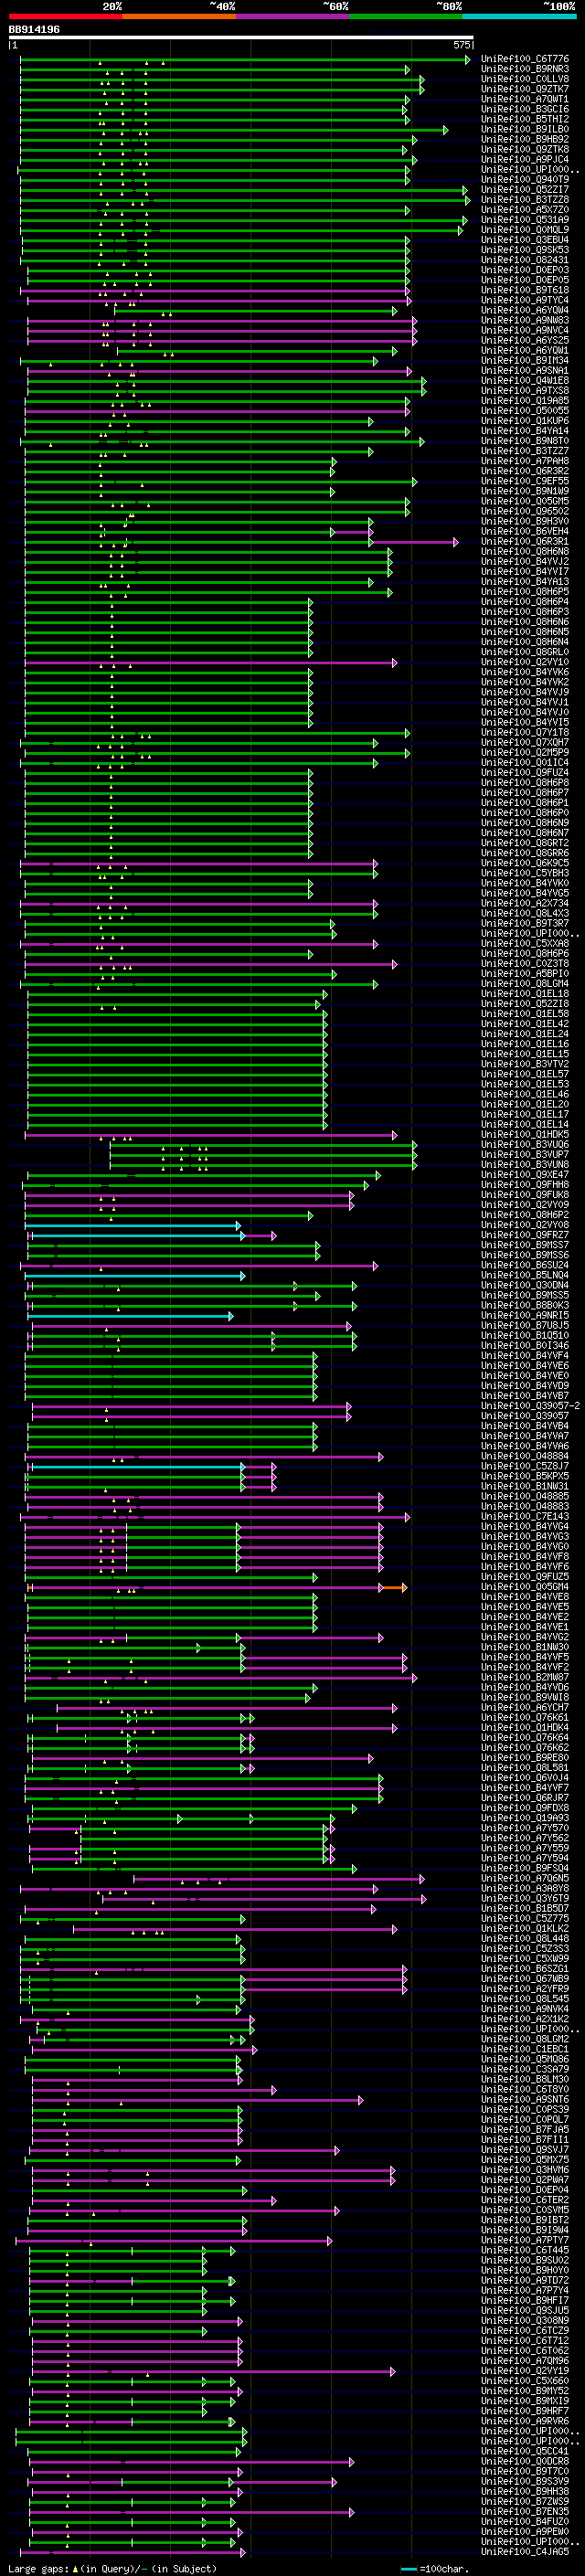Open hit UniRef100_B9ILB0
585x2576 pixels.
coord(525,130)
